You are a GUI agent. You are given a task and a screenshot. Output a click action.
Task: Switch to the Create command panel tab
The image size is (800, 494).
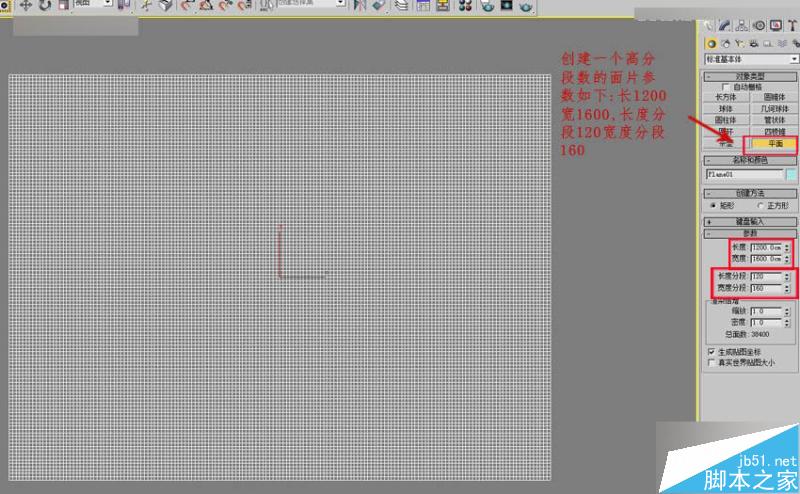pos(708,26)
